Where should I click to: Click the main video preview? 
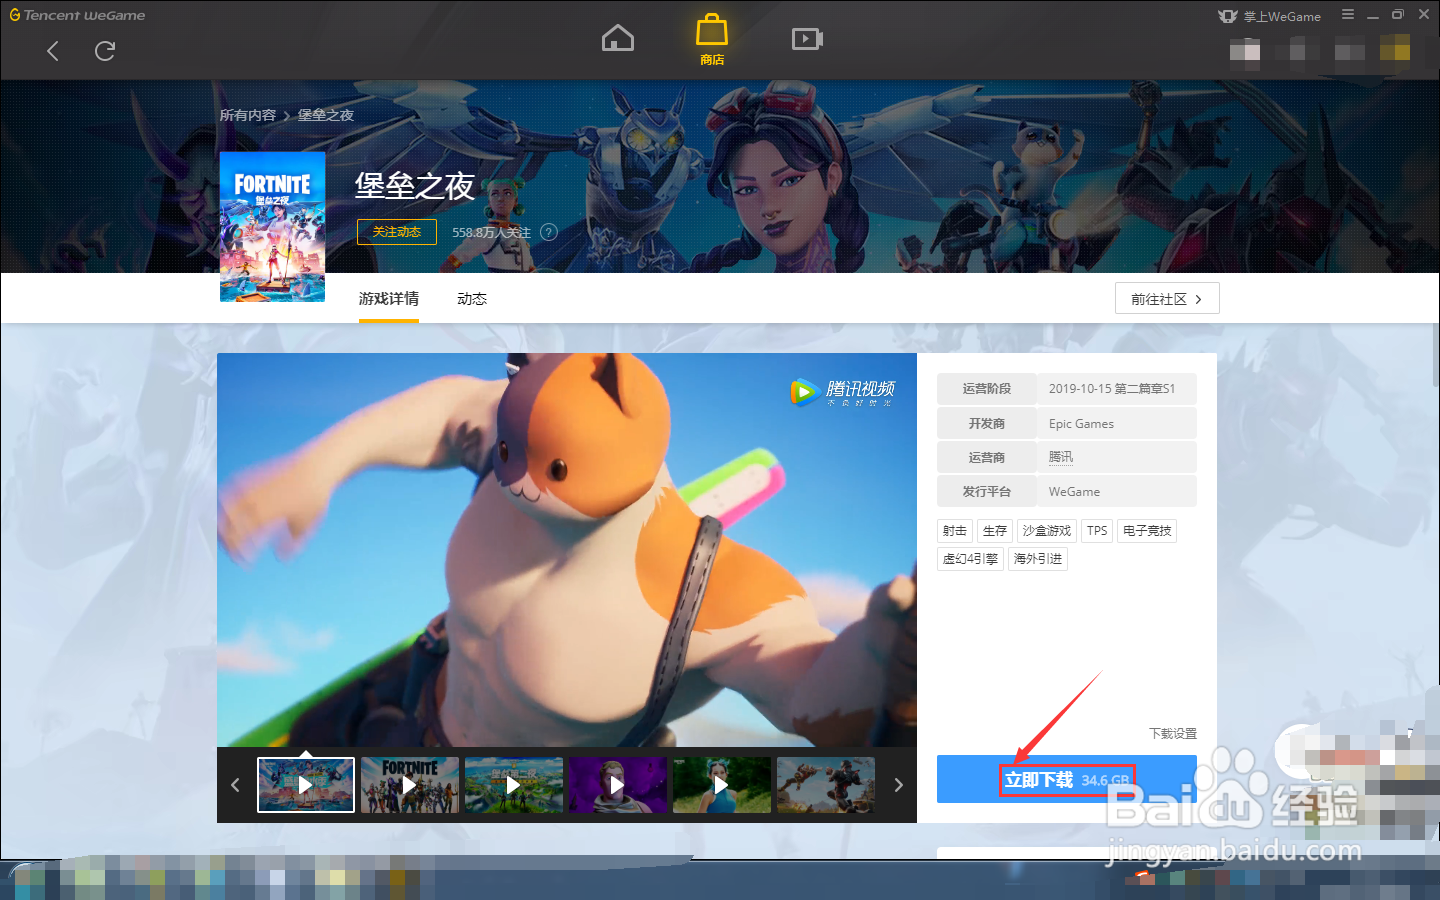[x=567, y=549]
